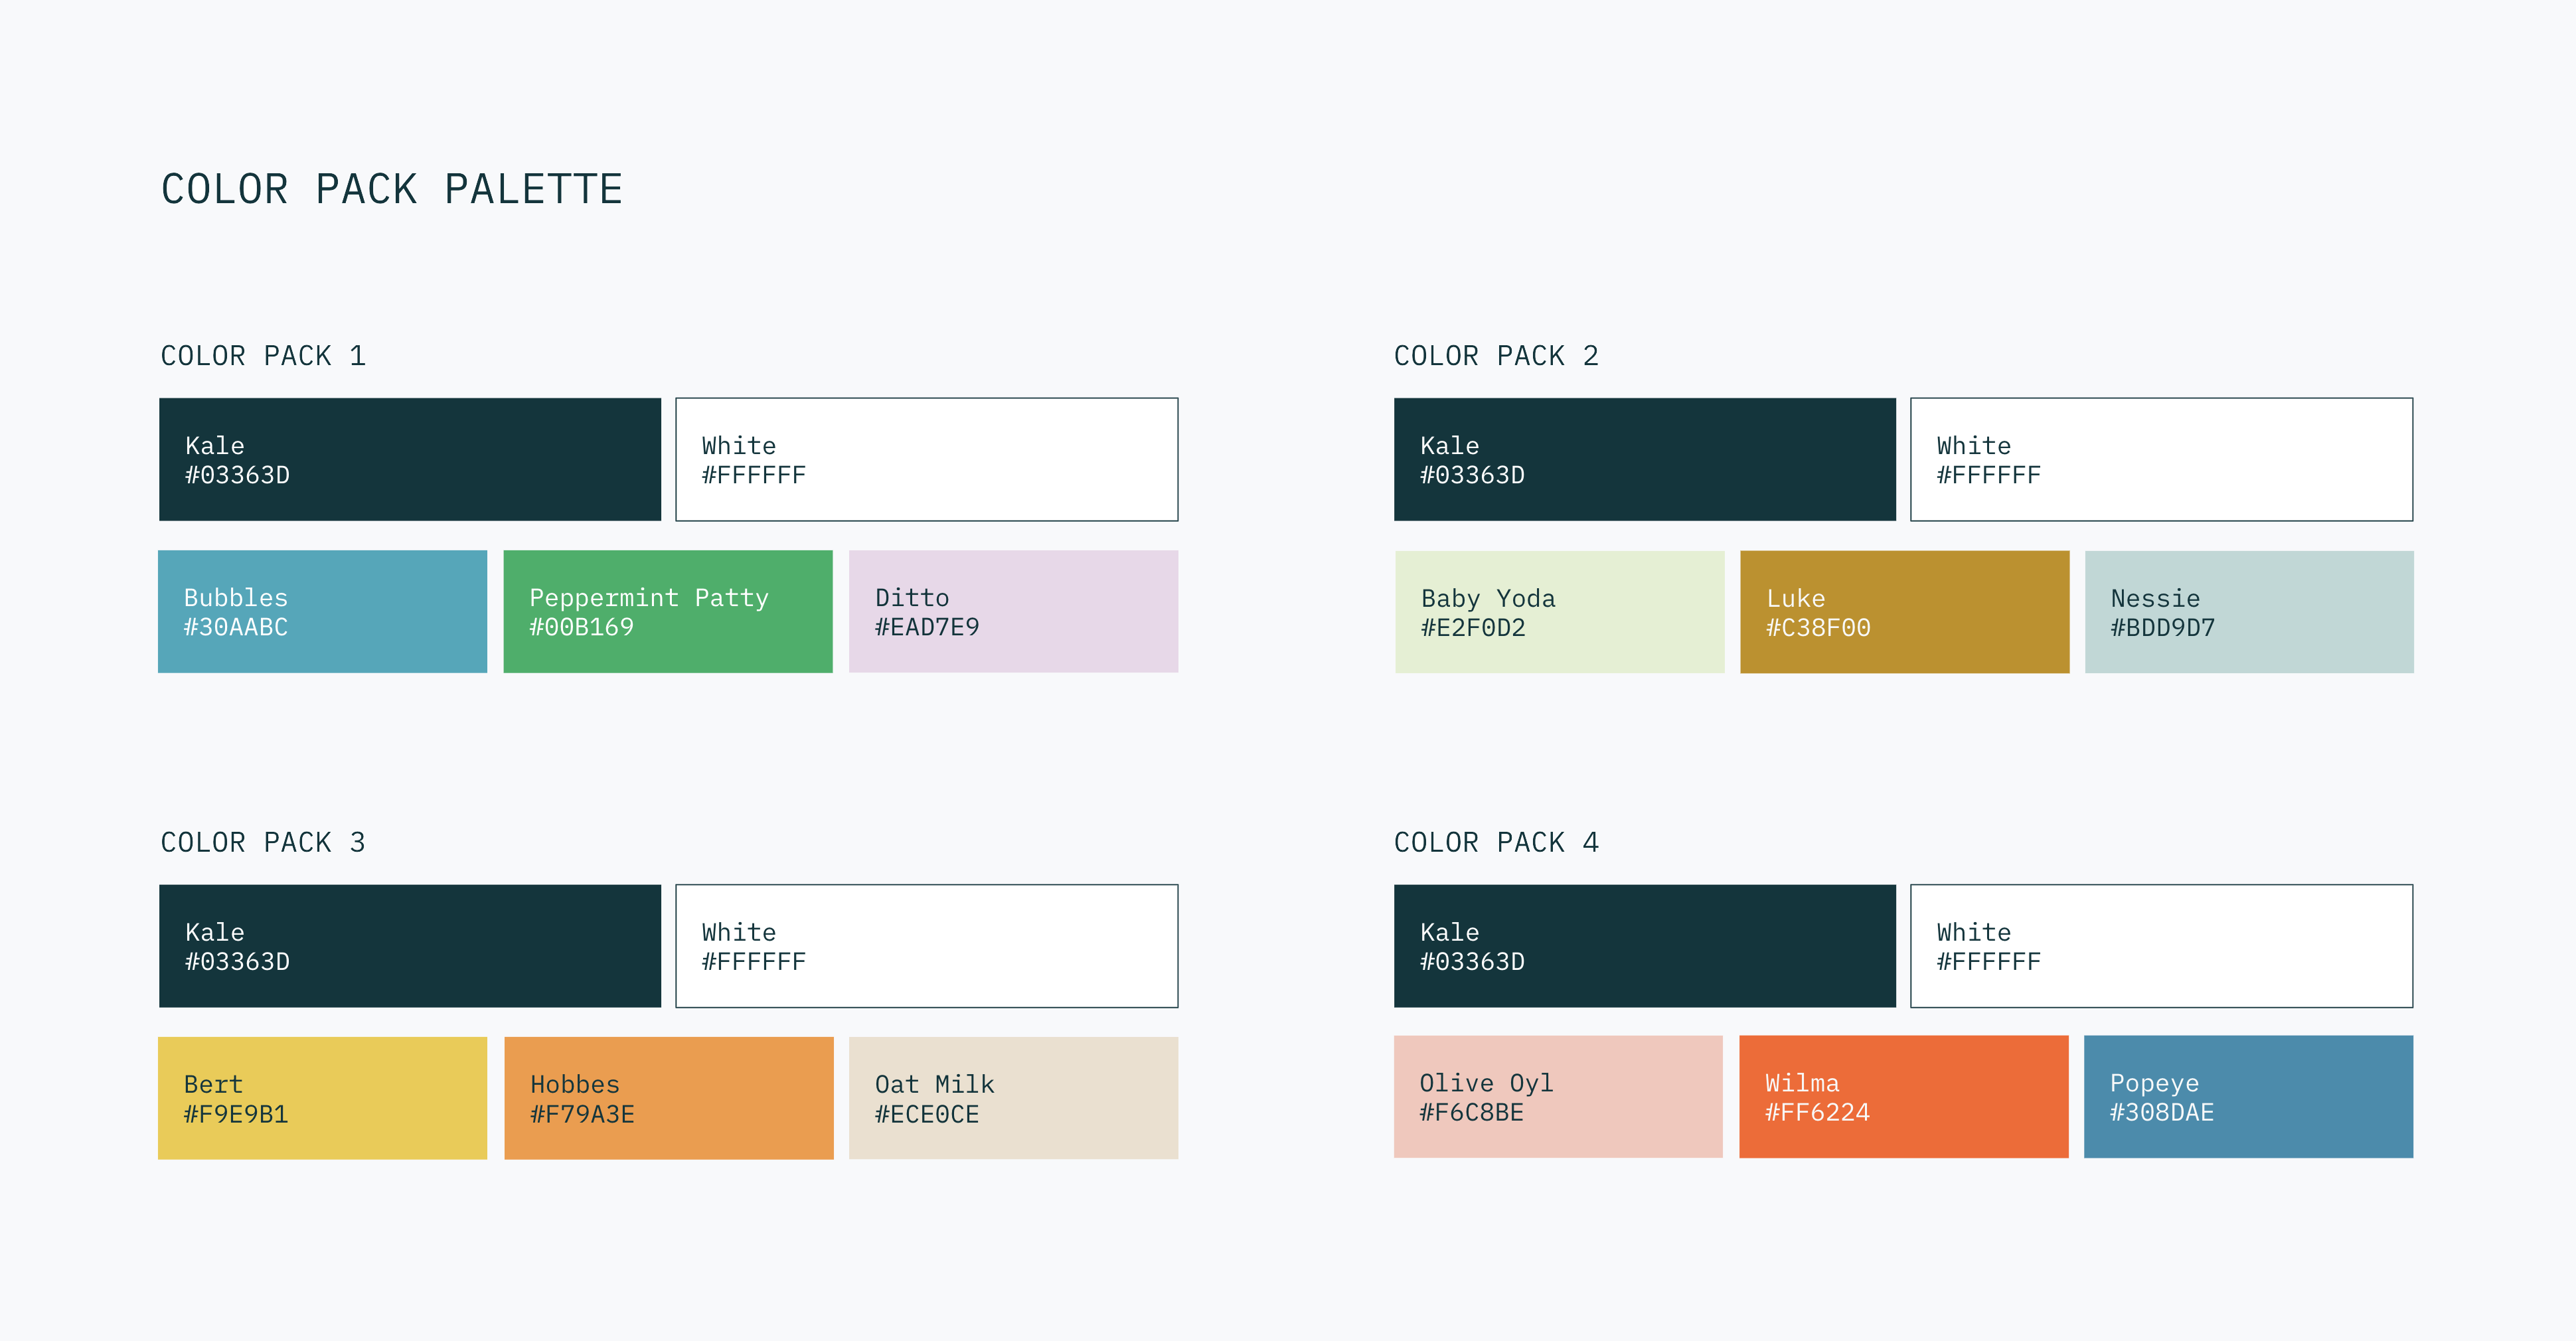Pick the Popeye #308DAE swatch
The image size is (2576, 1341).
pos(2248,1097)
